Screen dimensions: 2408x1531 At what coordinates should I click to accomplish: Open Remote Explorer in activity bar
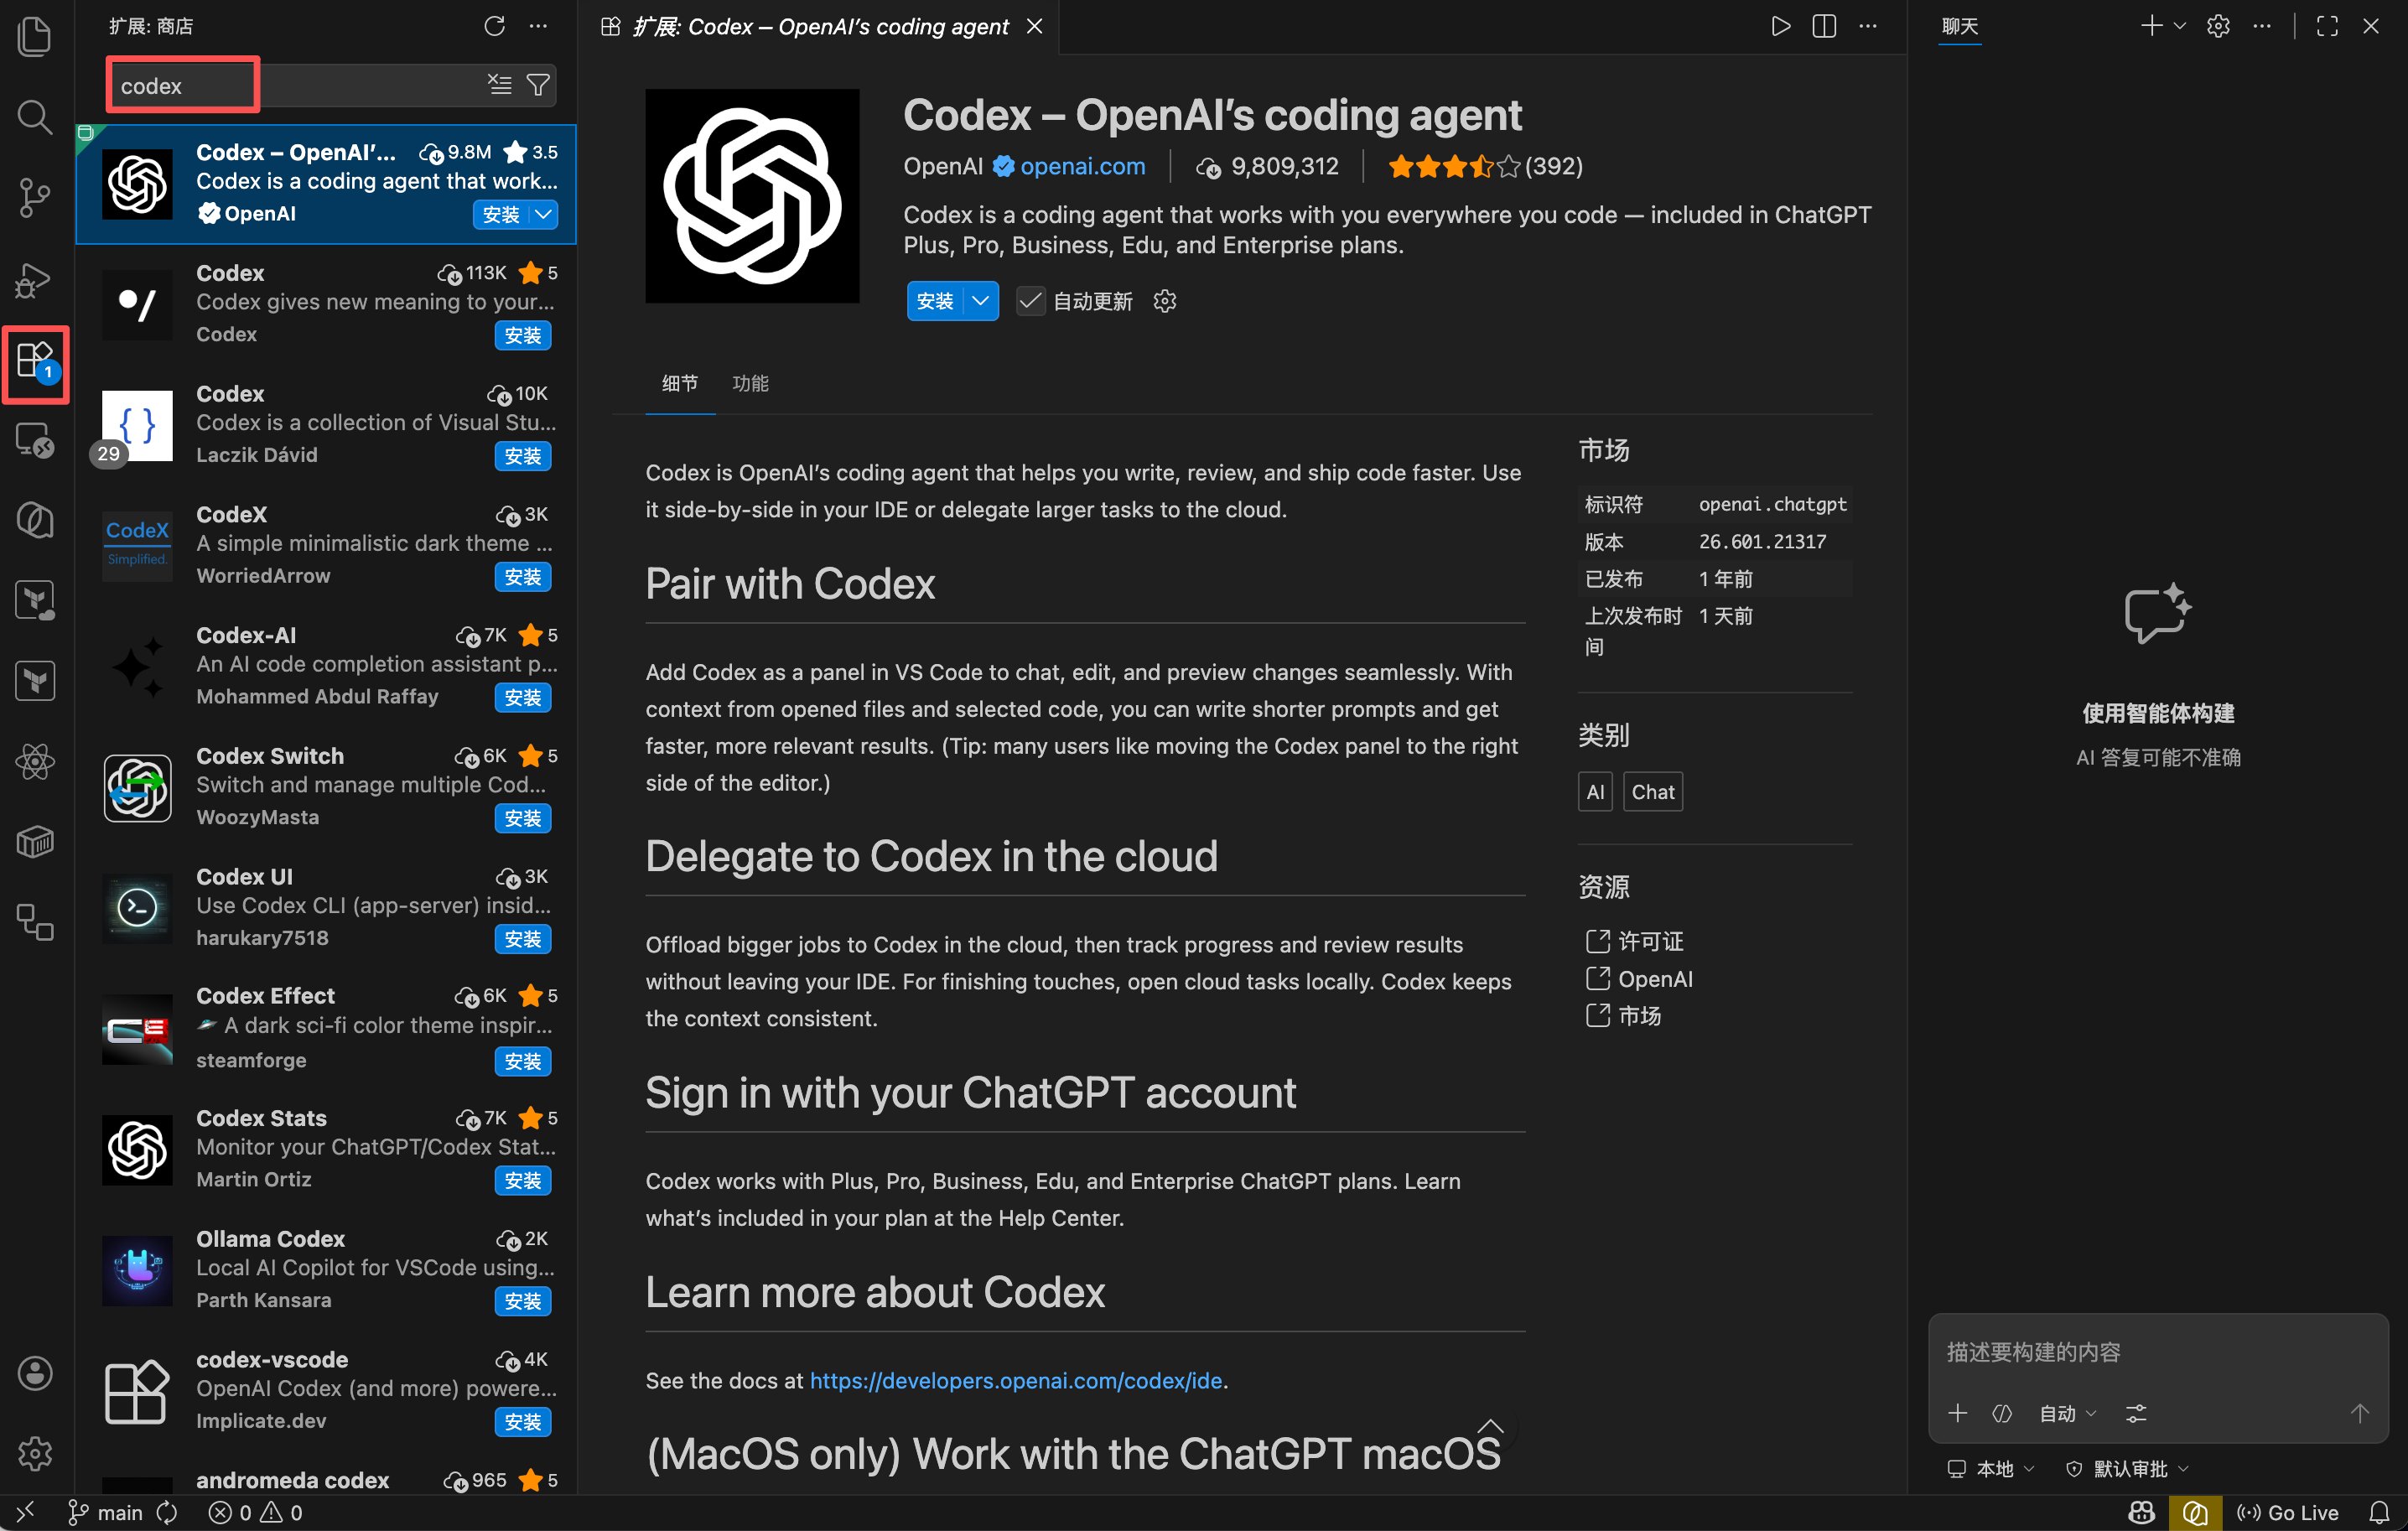click(x=35, y=440)
